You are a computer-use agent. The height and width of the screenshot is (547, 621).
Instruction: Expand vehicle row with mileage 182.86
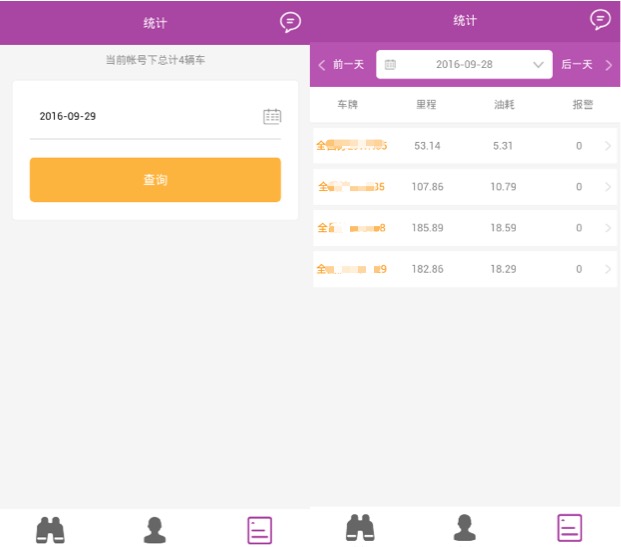point(608,269)
